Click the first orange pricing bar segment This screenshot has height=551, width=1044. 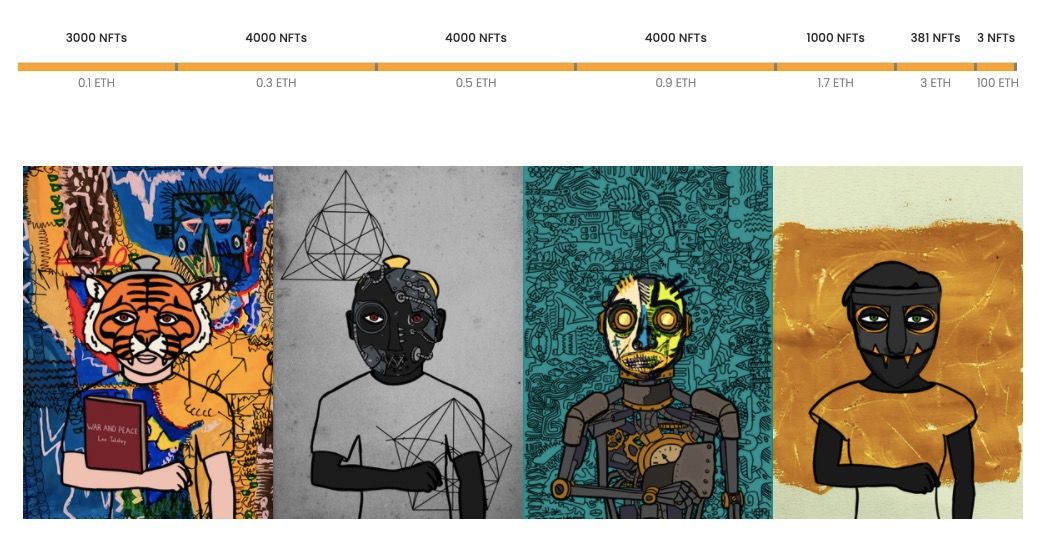pyautogui.click(x=97, y=67)
